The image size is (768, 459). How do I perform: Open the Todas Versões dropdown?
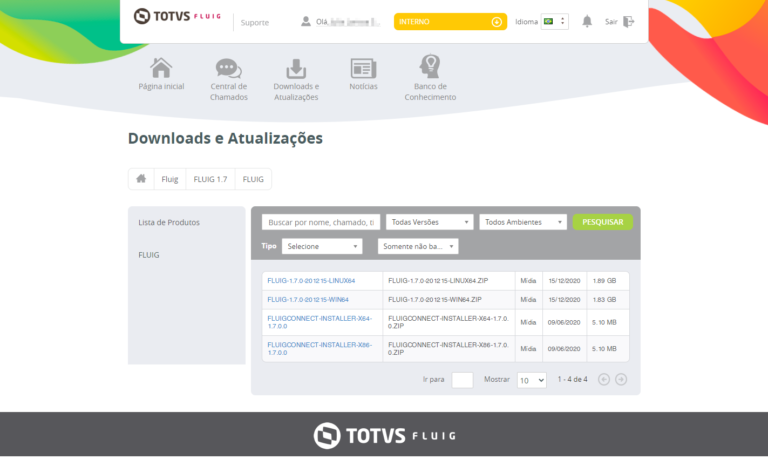tap(430, 222)
